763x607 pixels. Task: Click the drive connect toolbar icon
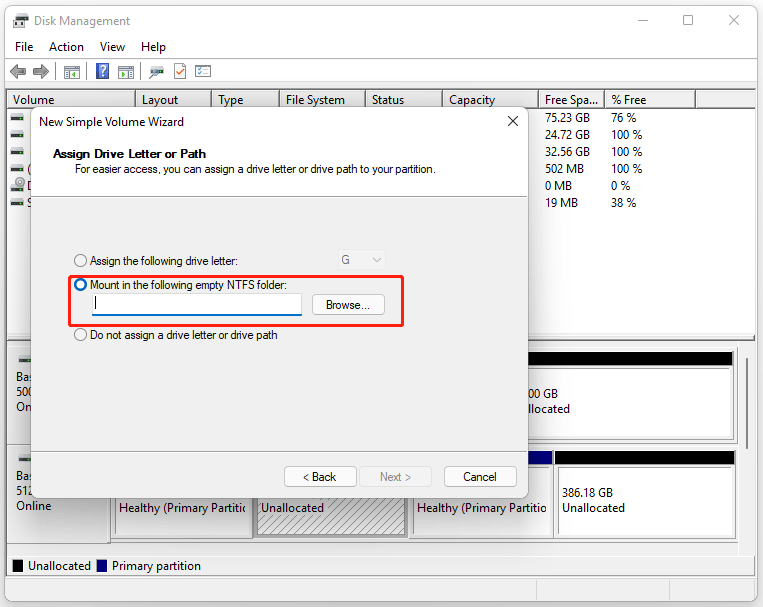click(157, 72)
